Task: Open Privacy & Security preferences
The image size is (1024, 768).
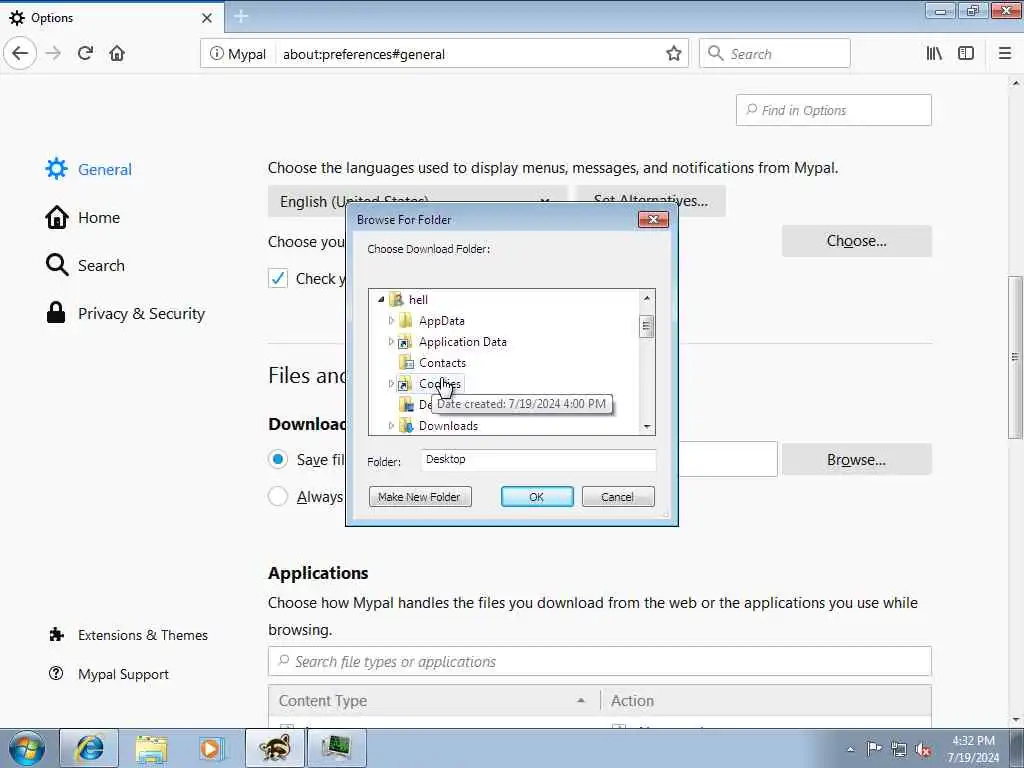Action: point(125,313)
